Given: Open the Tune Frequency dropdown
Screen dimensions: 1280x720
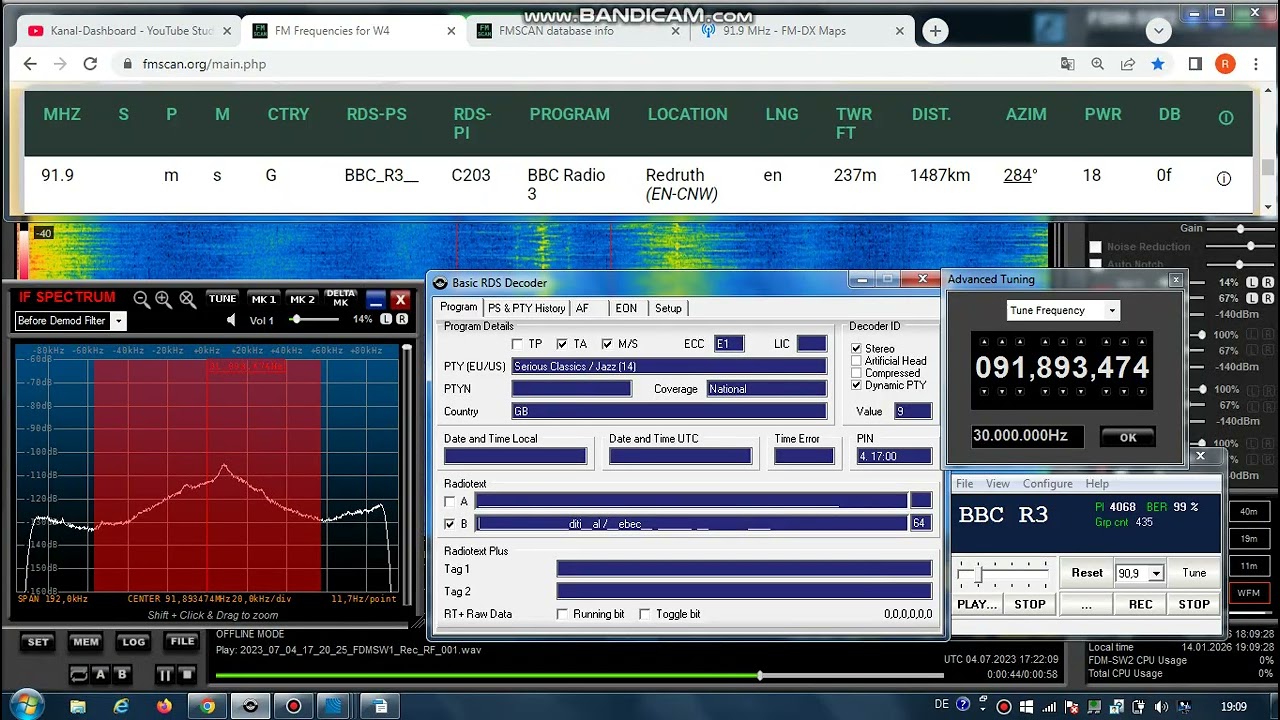Looking at the screenshot, I should pyautogui.click(x=1111, y=310).
